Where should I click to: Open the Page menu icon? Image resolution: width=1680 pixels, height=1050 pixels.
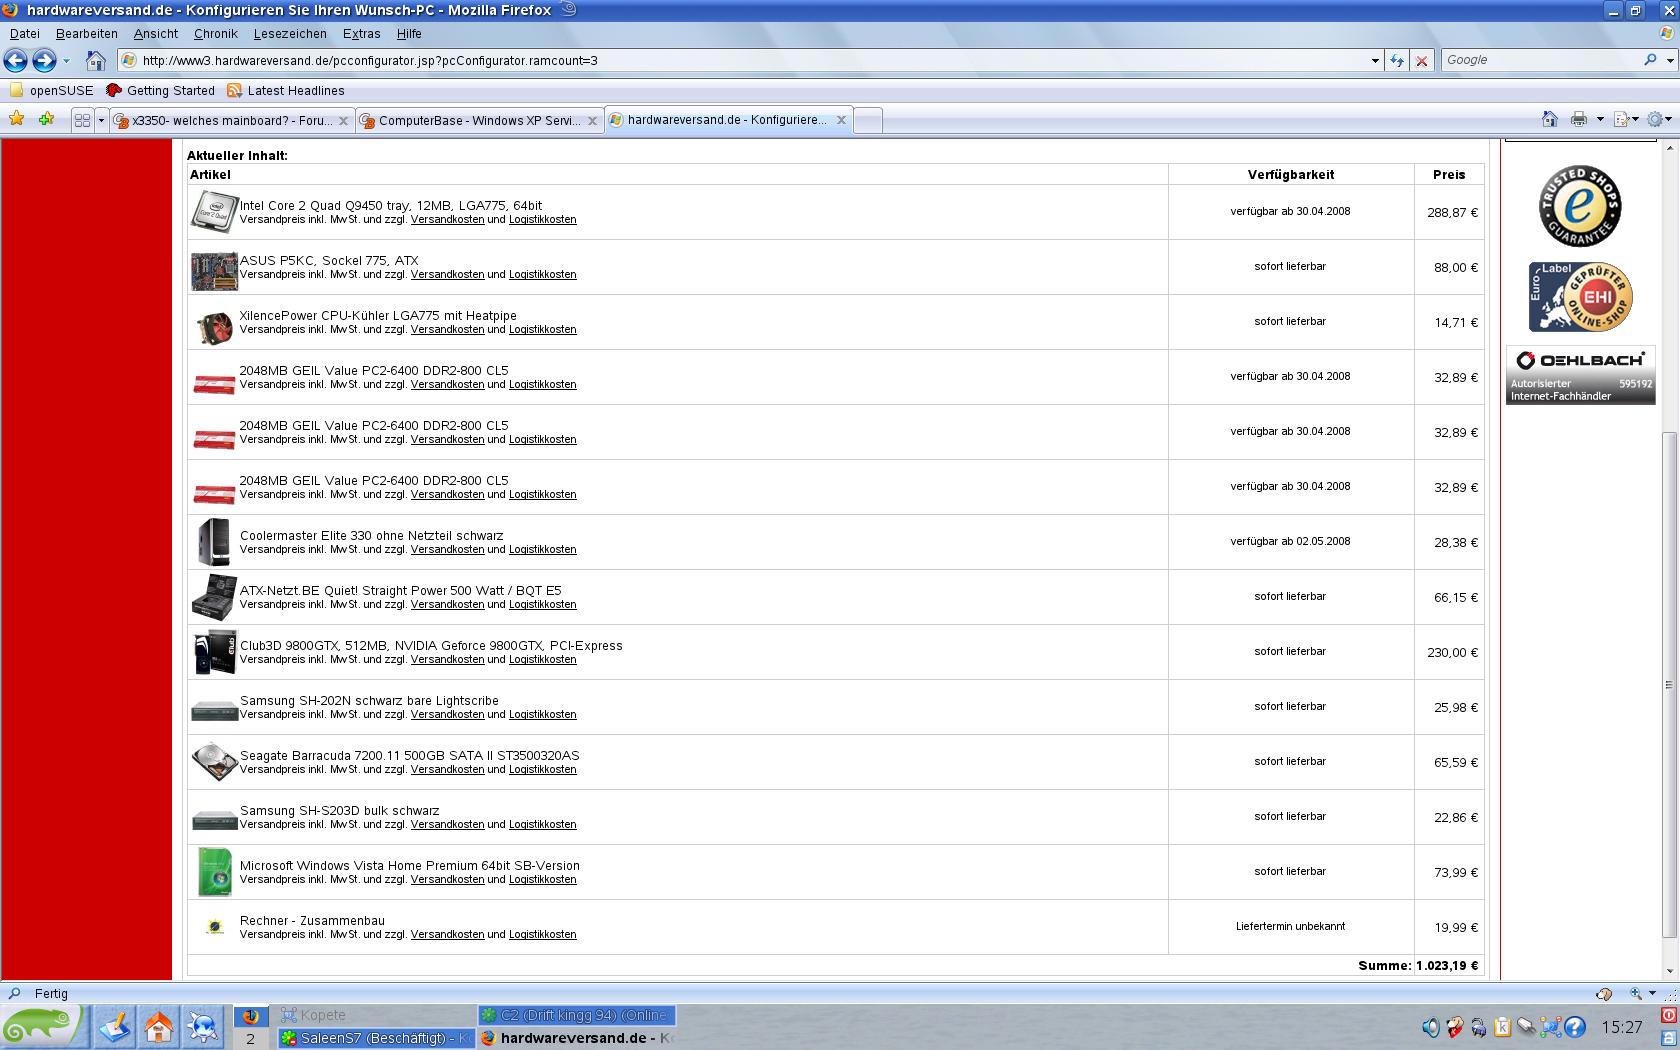tap(1622, 119)
